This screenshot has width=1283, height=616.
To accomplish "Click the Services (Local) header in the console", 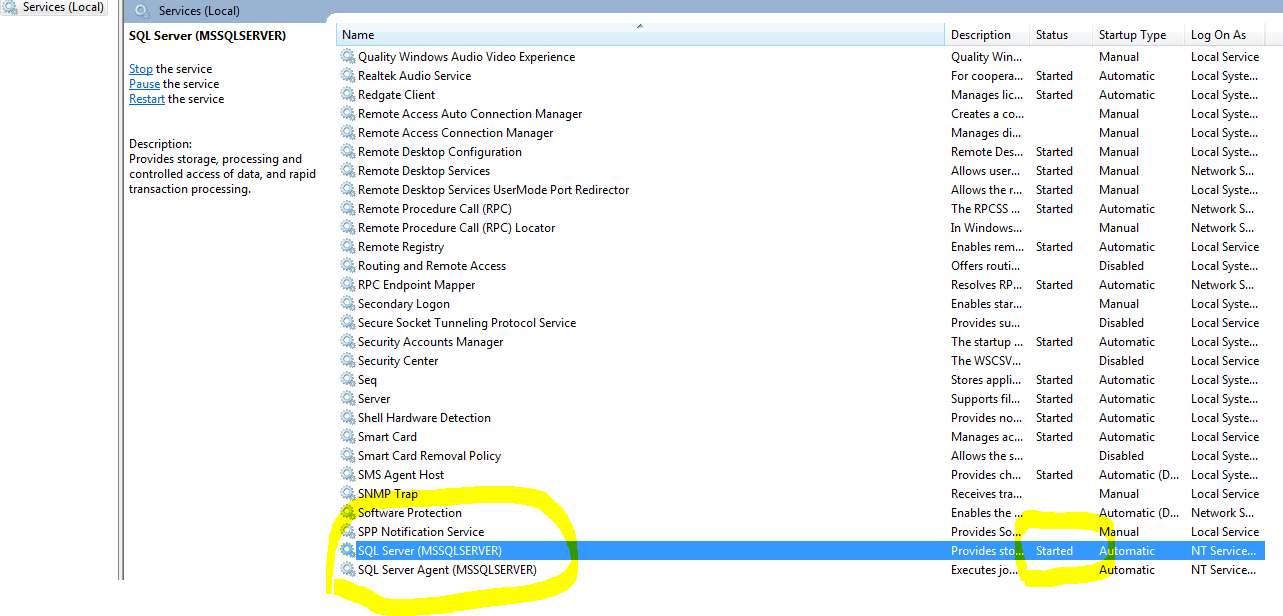I will 200,12.
